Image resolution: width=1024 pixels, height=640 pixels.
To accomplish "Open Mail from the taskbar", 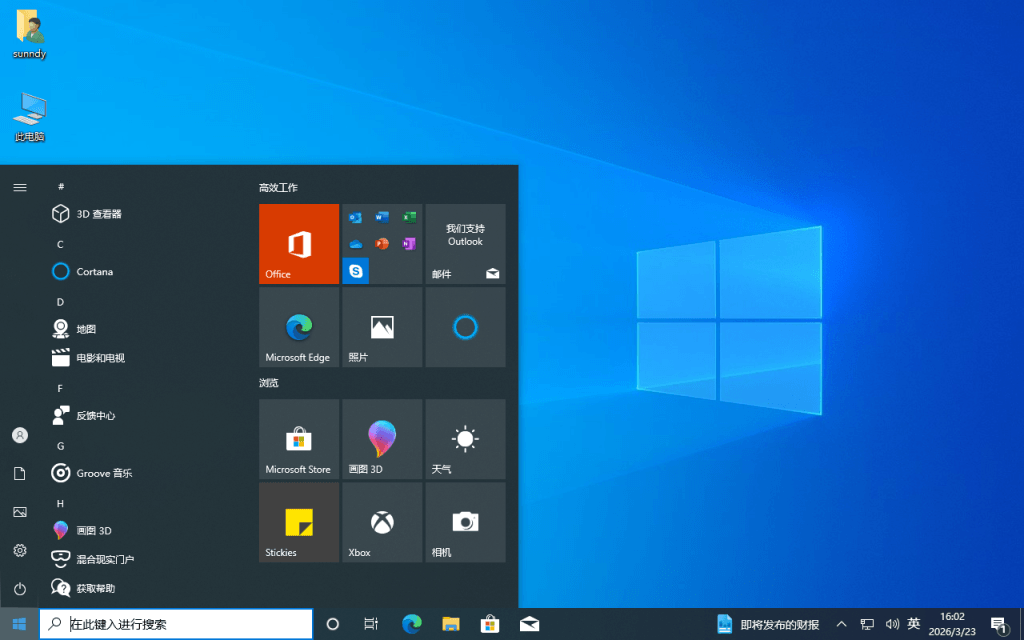I will 529,624.
